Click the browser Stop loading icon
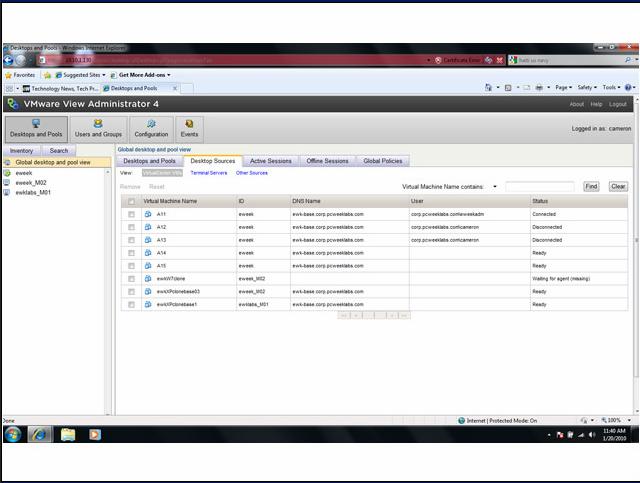Image resolution: width=640 pixels, height=483 pixels. click(x=500, y=60)
